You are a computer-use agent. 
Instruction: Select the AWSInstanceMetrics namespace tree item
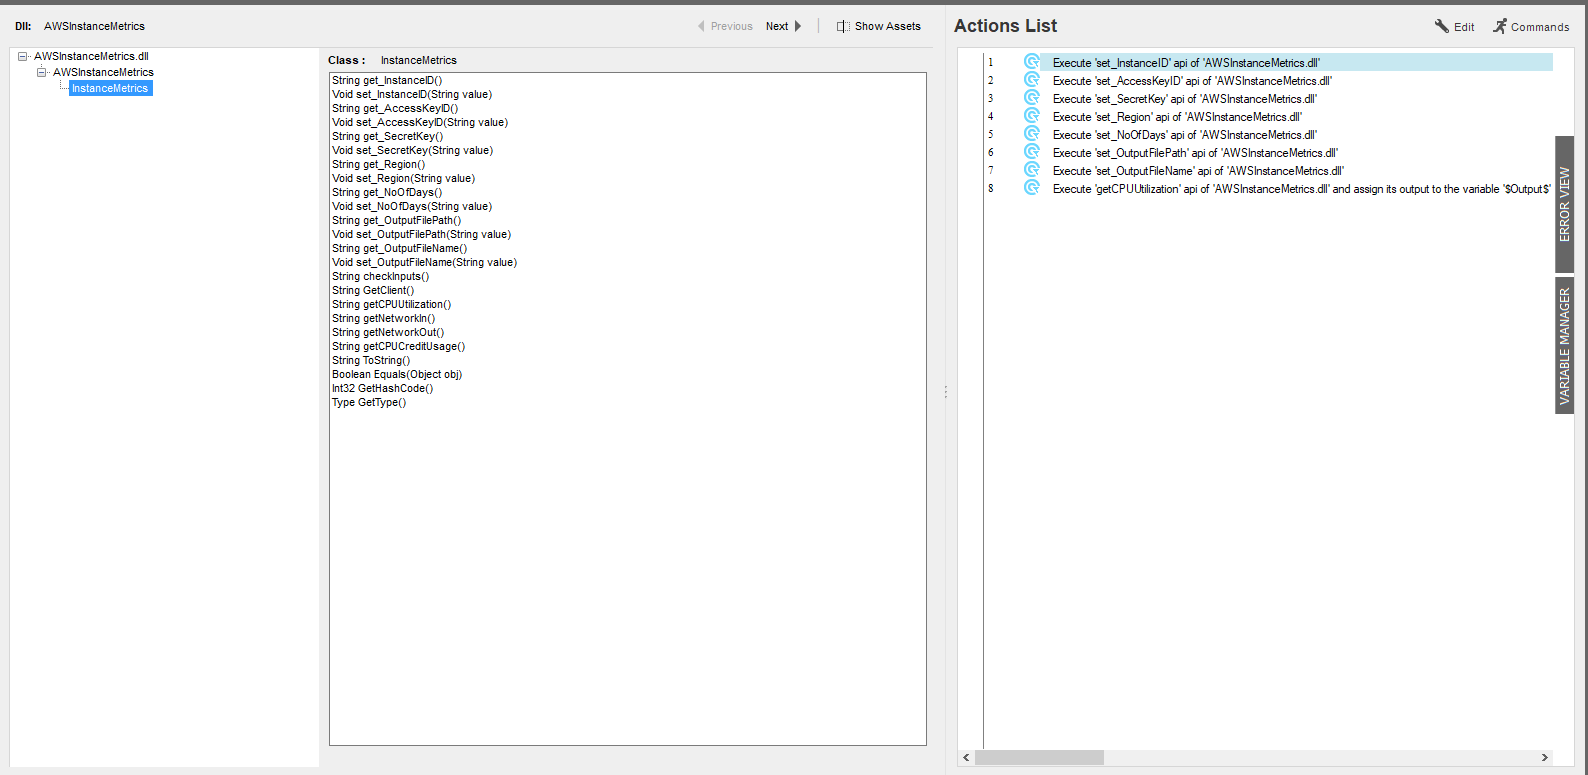tap(103, 72)
